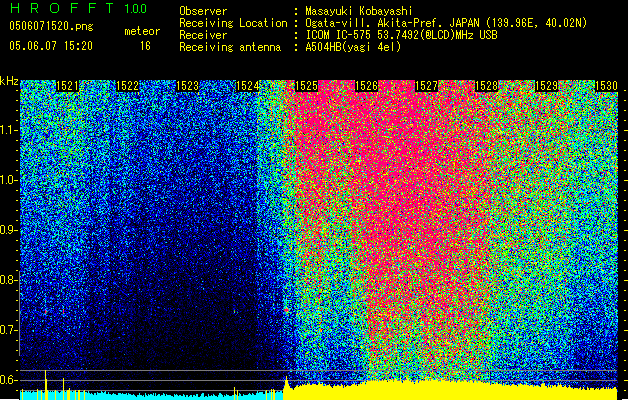This screenshot has height=400, width=629.
Task: Click the 1528 time marker label
Action: click(x=487, y=86)
